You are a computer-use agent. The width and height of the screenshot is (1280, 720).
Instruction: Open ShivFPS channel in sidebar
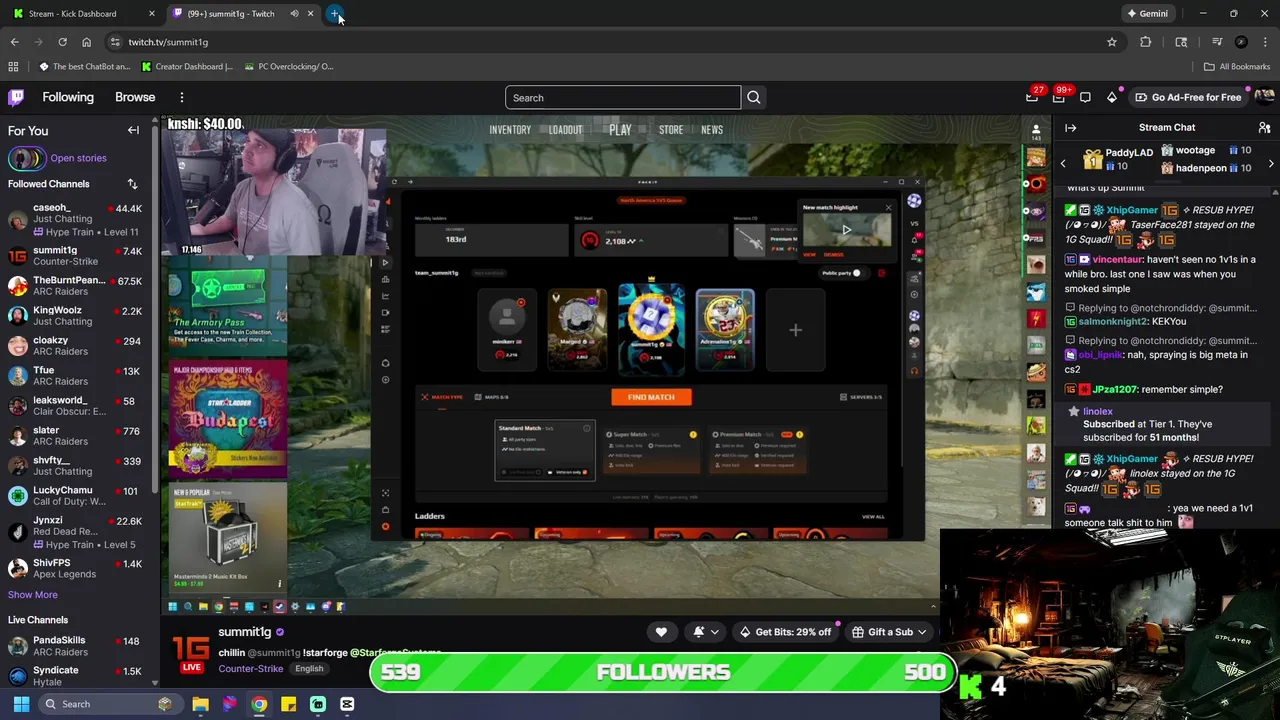[x=75, y=568]
